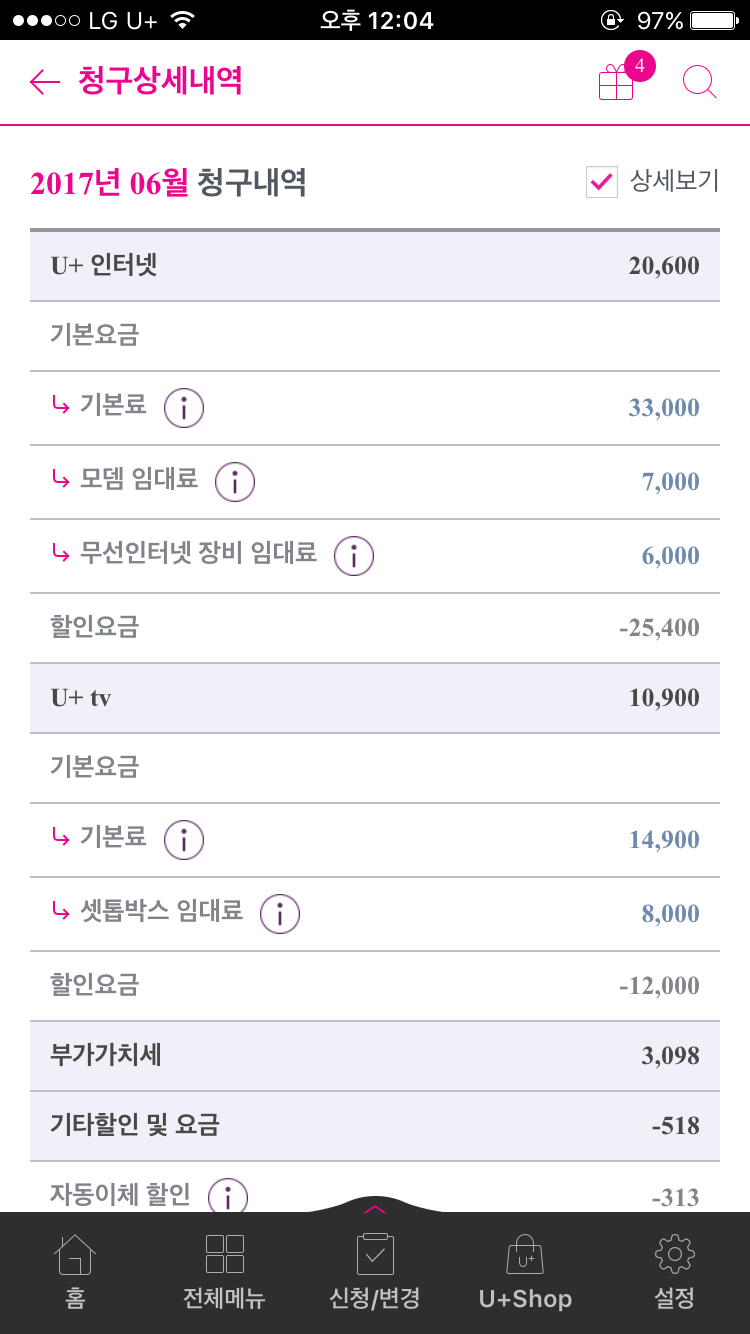750x1334 pixels.
Task: Open the 신청/변경 tab
Action: point(375,1271)
